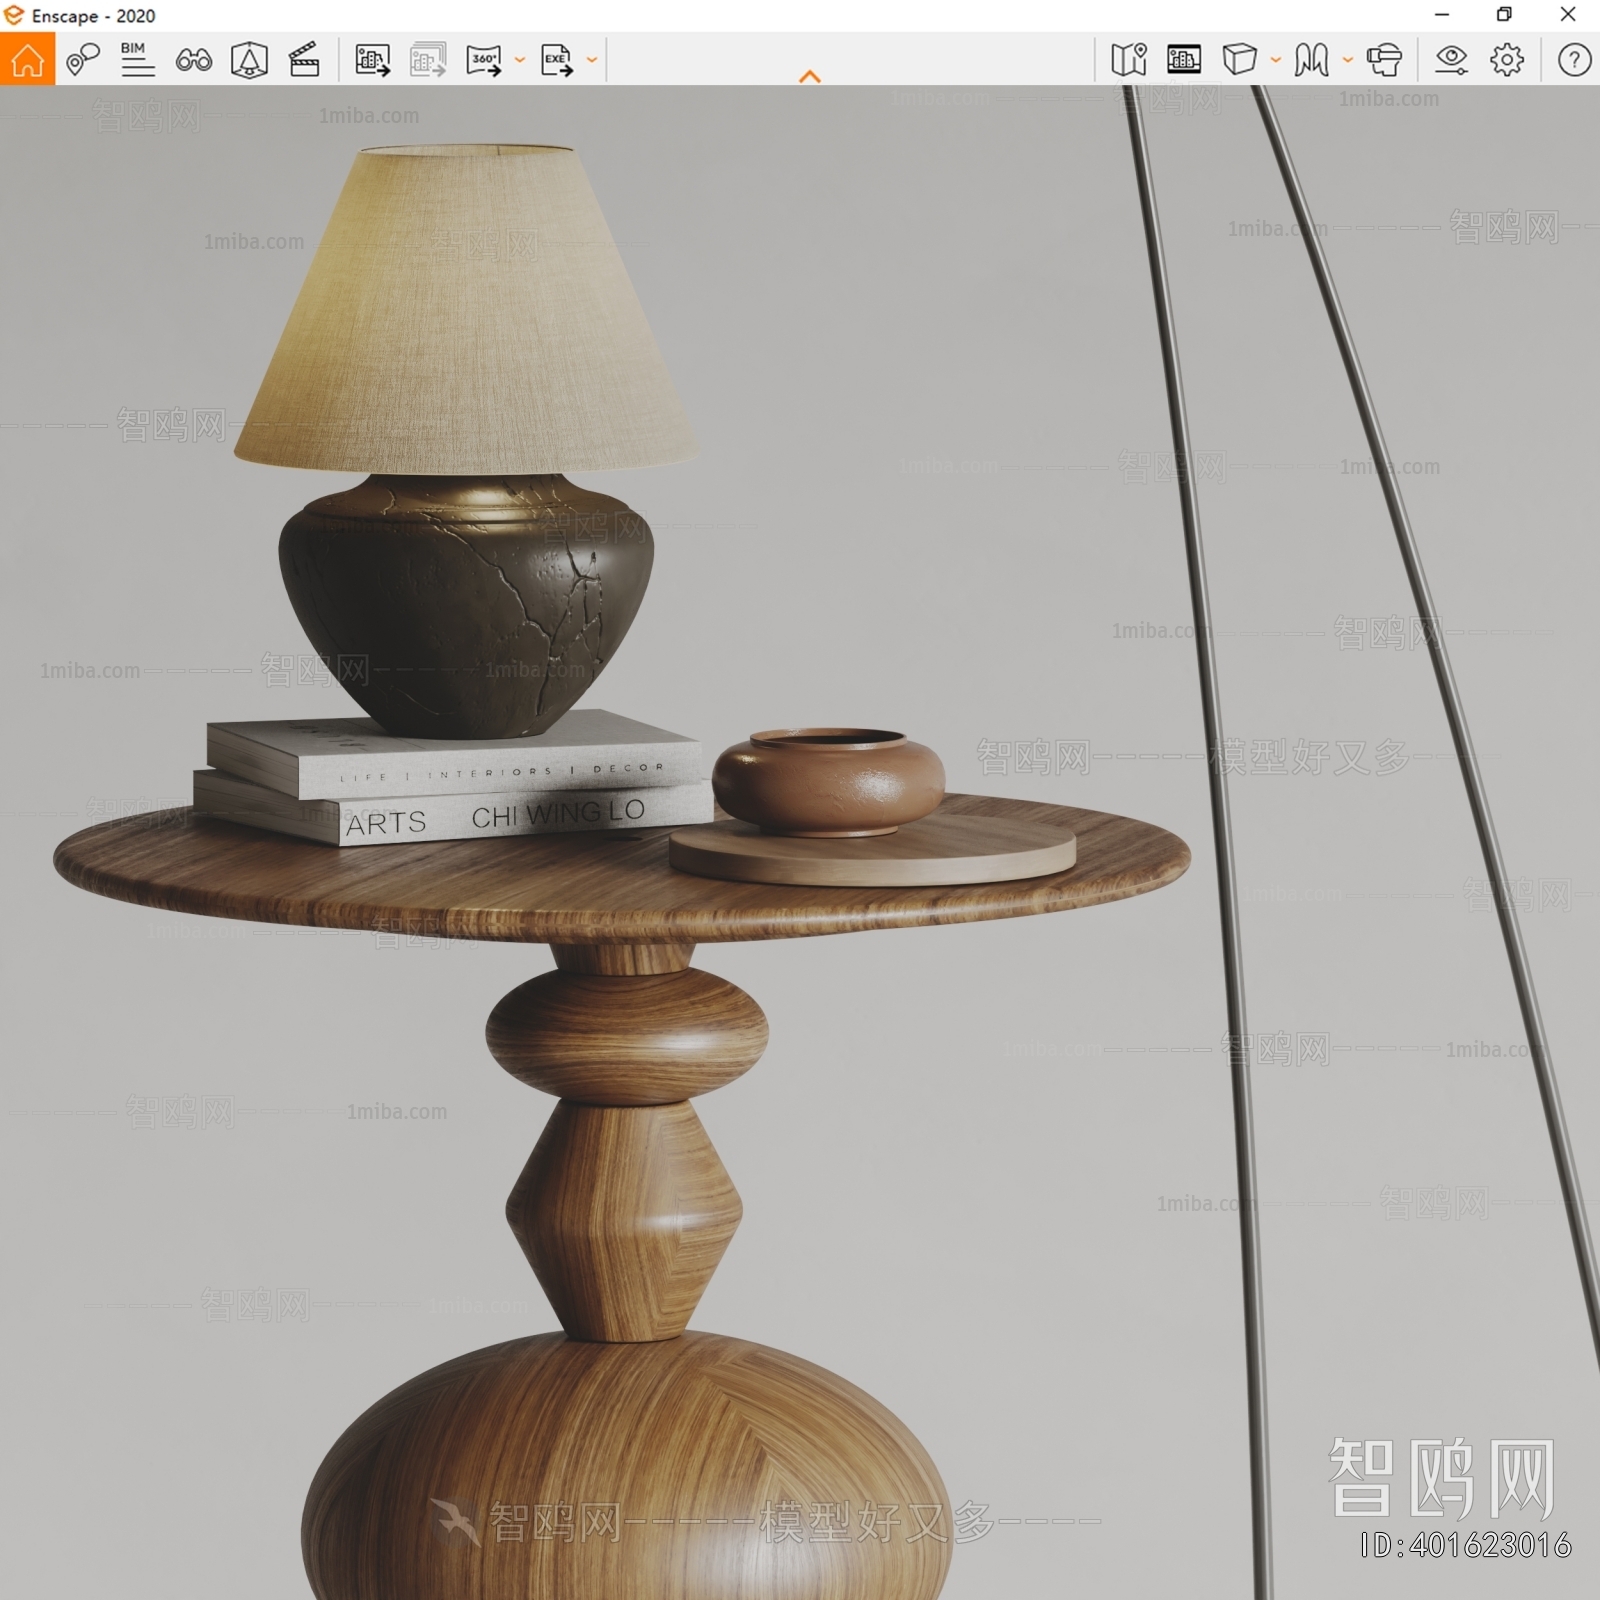Image resolution: width=1600 pixels, height=1600 pixels.
Task: Close the Enscape window
Action: tap(1568, 15)
